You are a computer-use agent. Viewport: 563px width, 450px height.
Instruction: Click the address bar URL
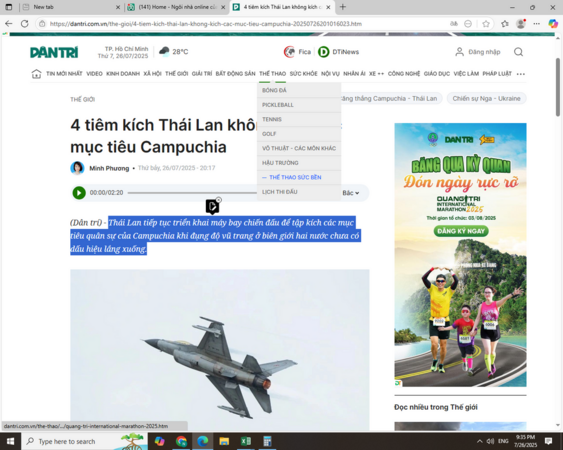coord(206,24)
